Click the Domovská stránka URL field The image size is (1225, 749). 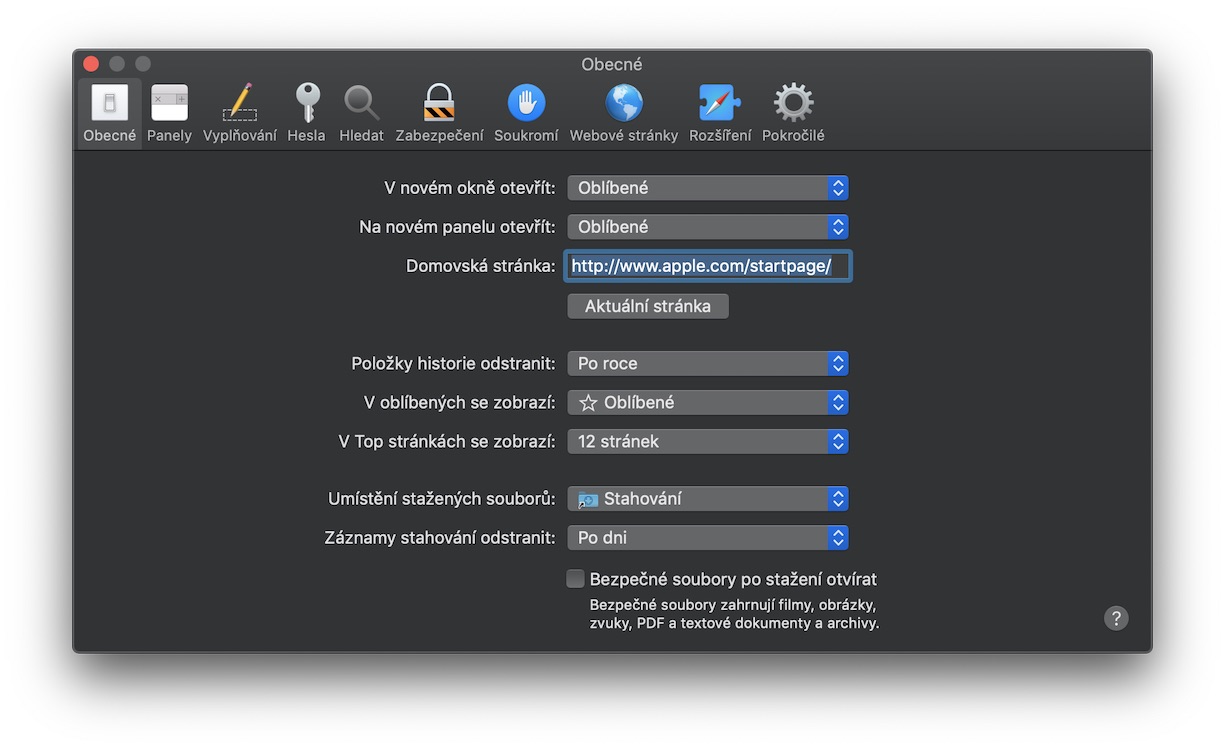tap(708, 266)
